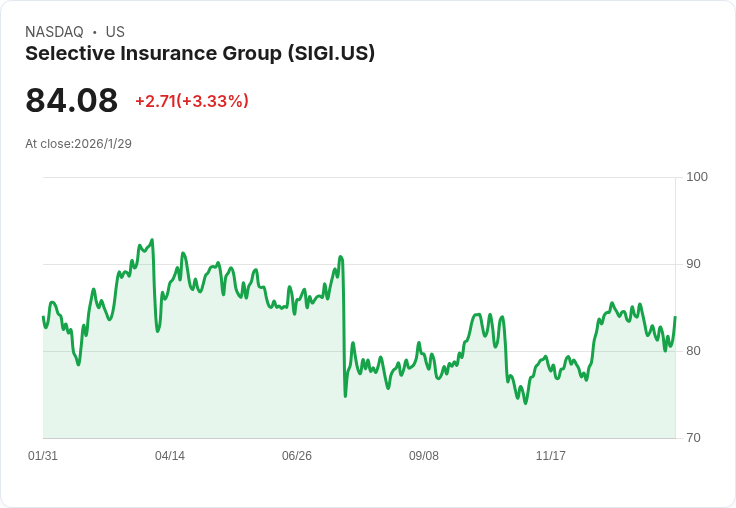
Task: Select the 01/31 date on x-axis
Action: 43,456
